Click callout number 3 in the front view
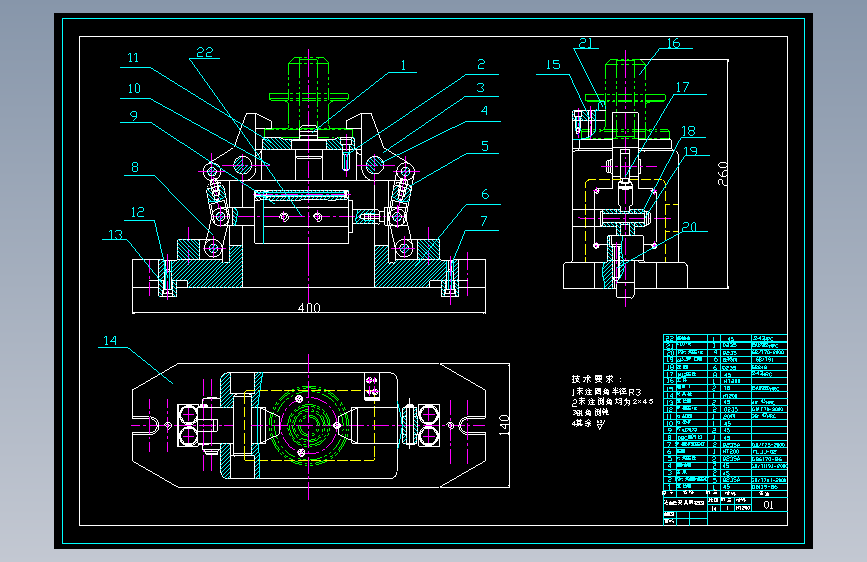Image resolution: width=867 pixels, height=562 pixels. point(480,87)
